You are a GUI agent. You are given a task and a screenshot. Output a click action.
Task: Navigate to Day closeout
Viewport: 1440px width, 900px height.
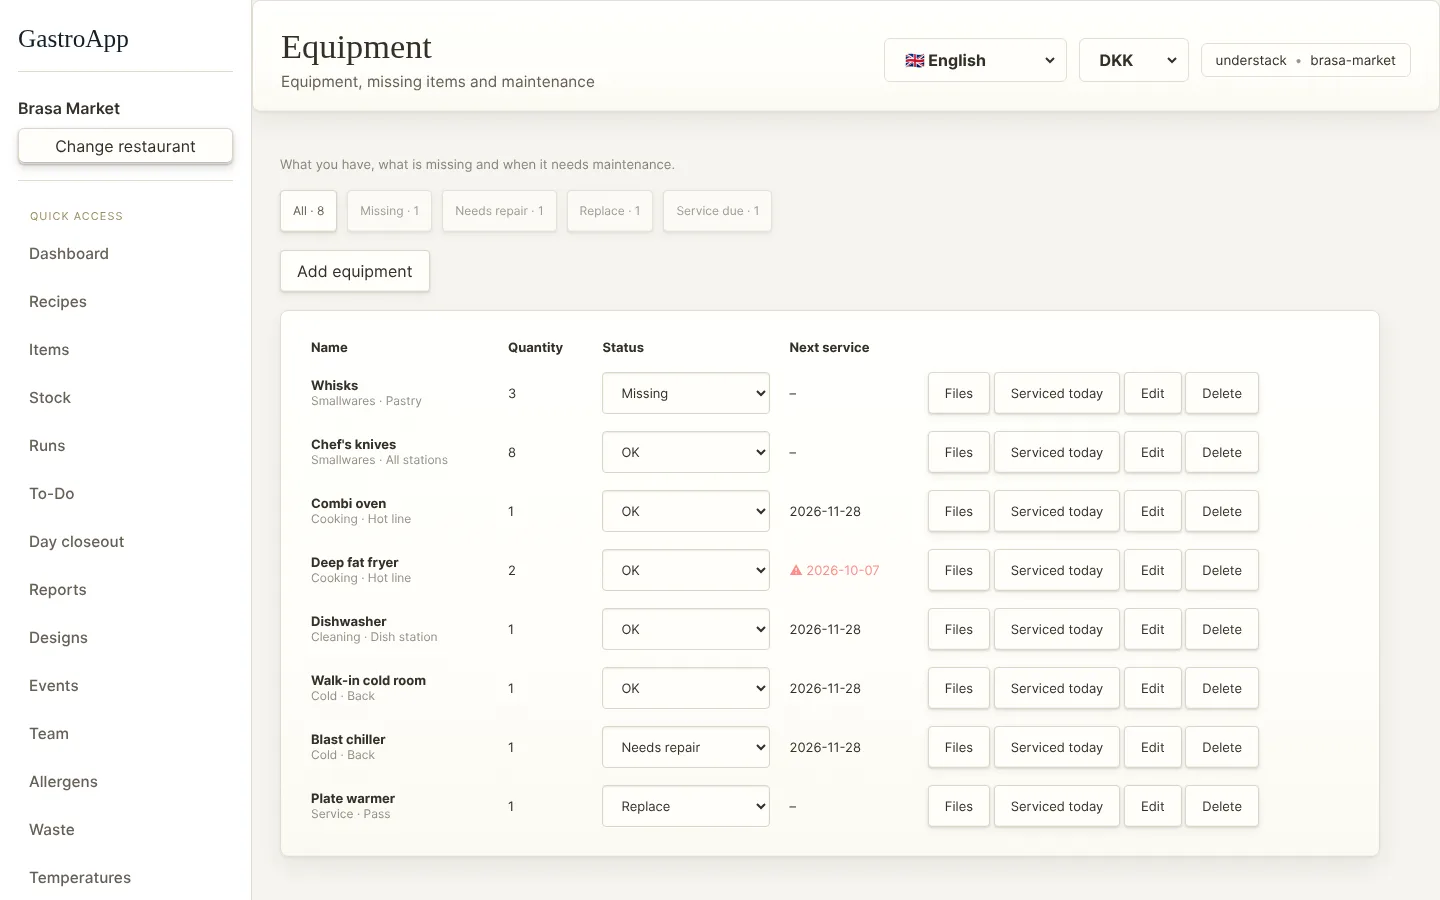[77, 542]
